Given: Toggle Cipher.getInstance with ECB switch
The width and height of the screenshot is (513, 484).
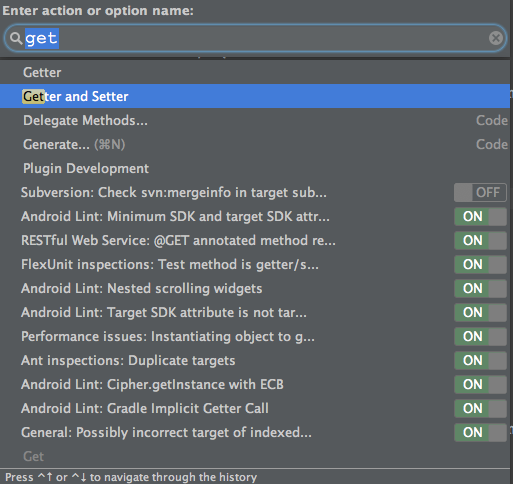Looking at the screenshot, I should click(x=480, y=384).
